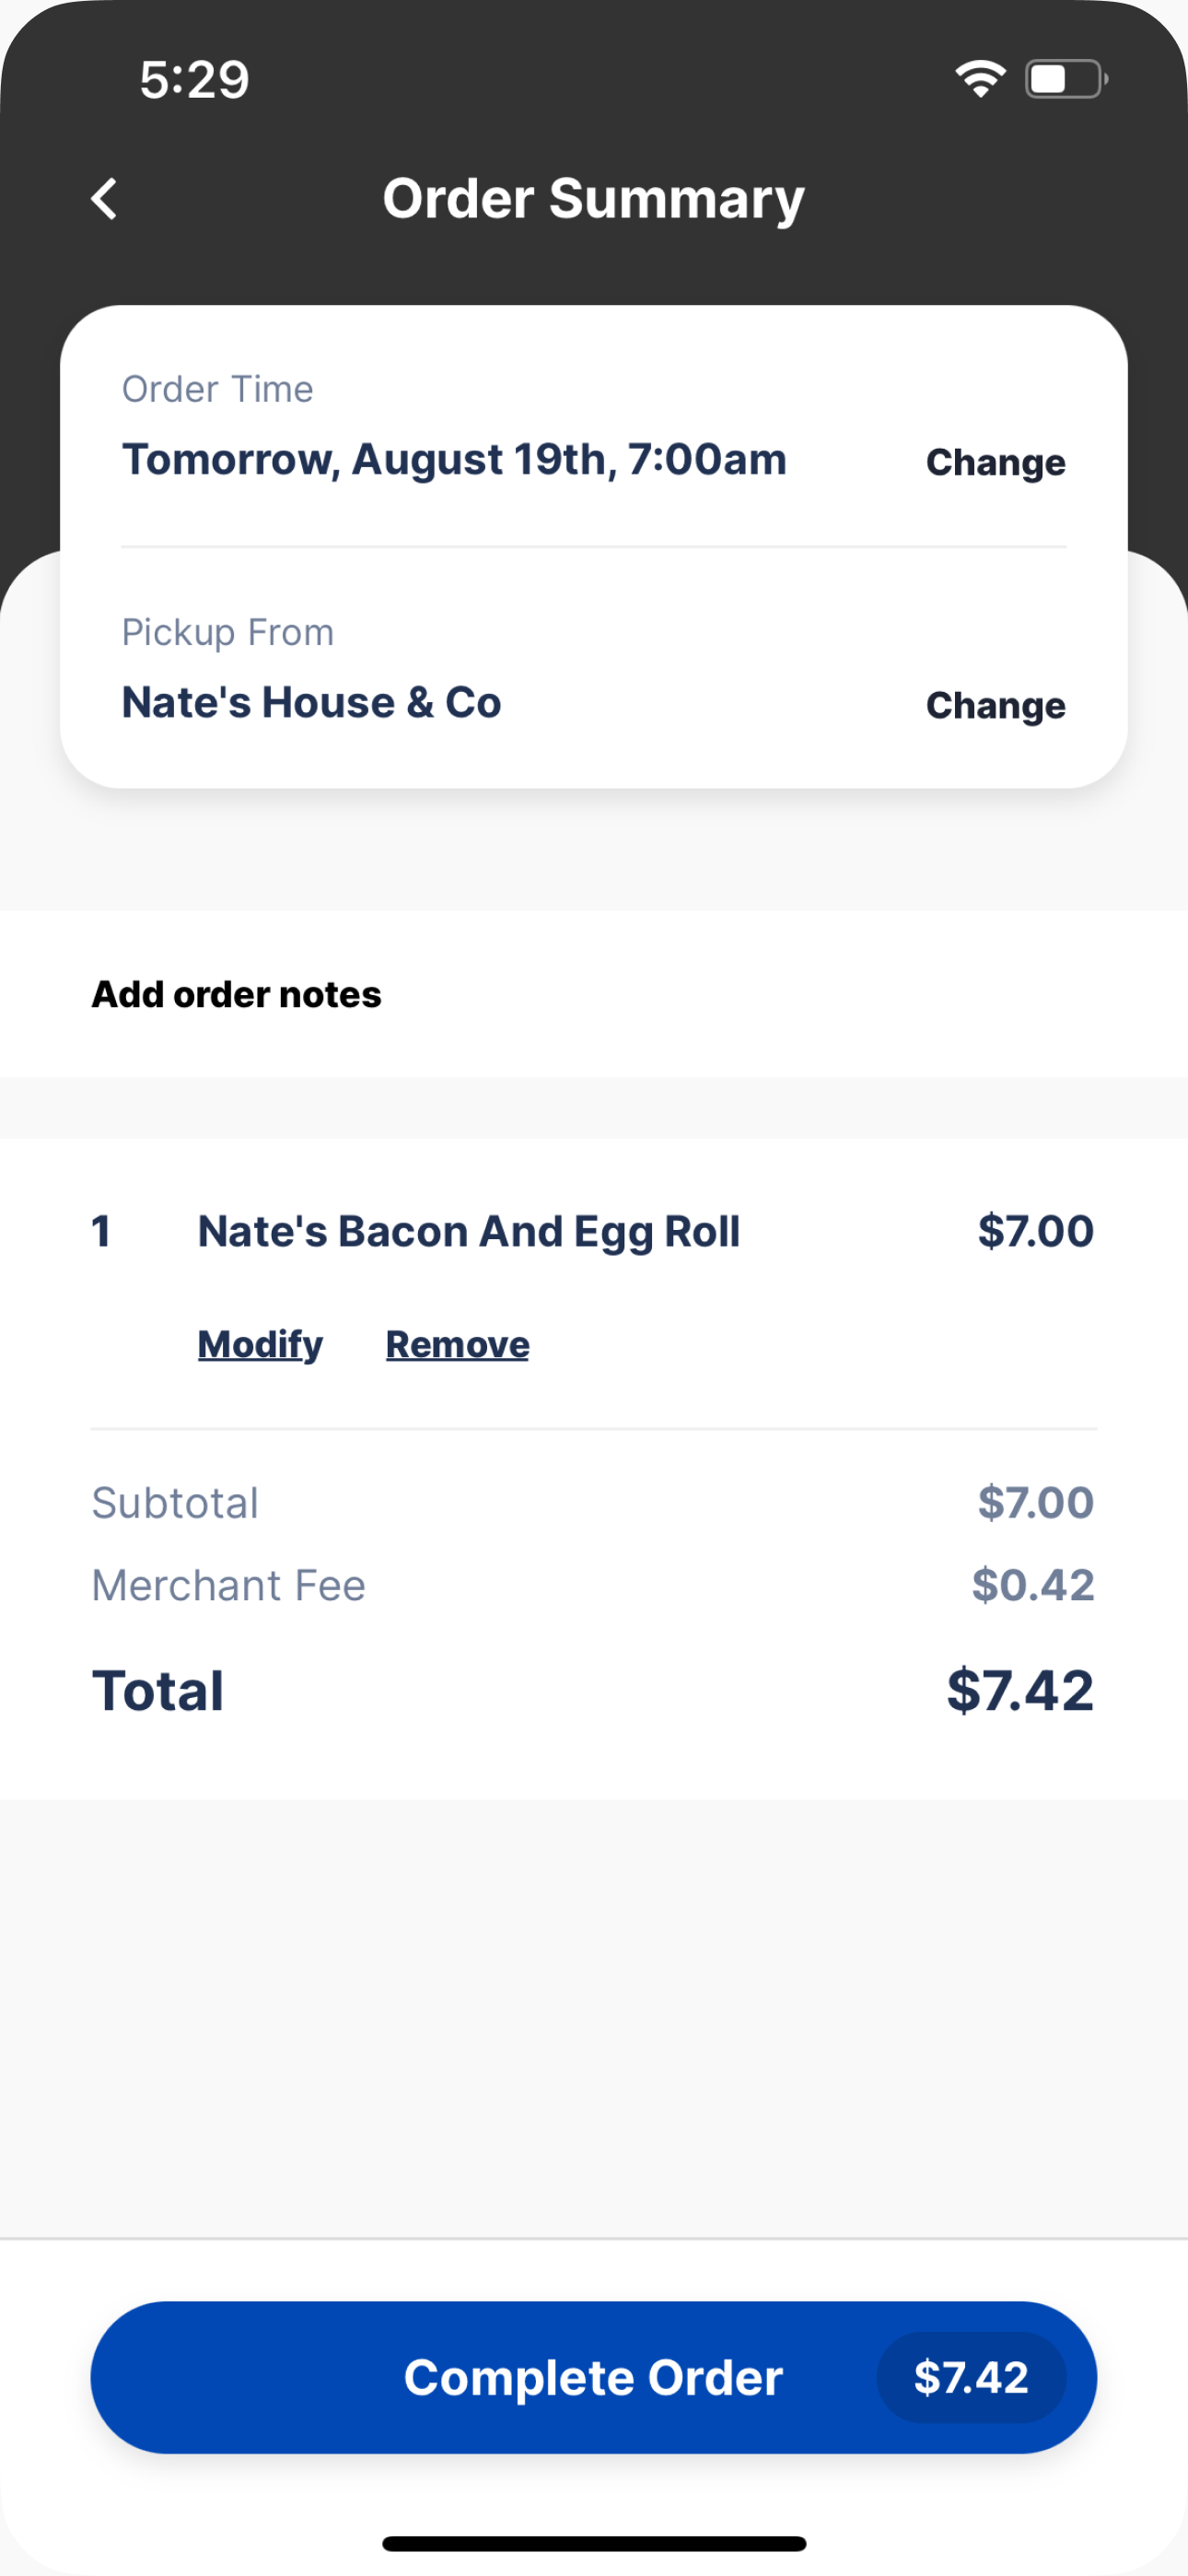Image resolution: width=1188 pixels, height=2576 pixels.
Task: Tap the 5:29 clock in status bar
Action: [x=194, y=80]
